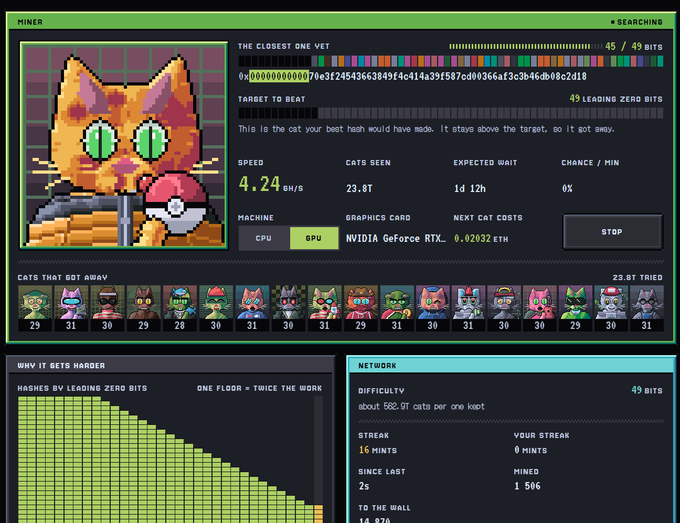Select the GPU machine option
This screenshot has height=523, width=680.
tap(314, 238)
